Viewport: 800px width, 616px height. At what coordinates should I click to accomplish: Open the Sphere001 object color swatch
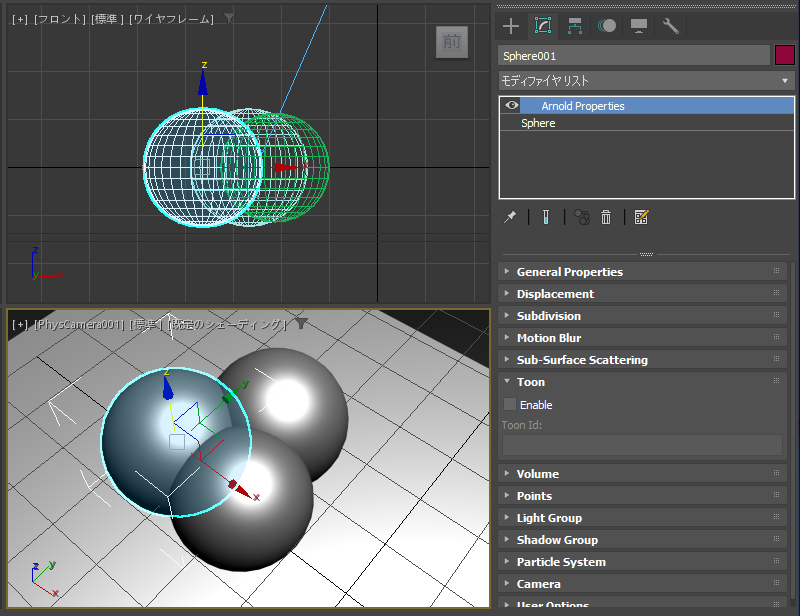(785, 55)
